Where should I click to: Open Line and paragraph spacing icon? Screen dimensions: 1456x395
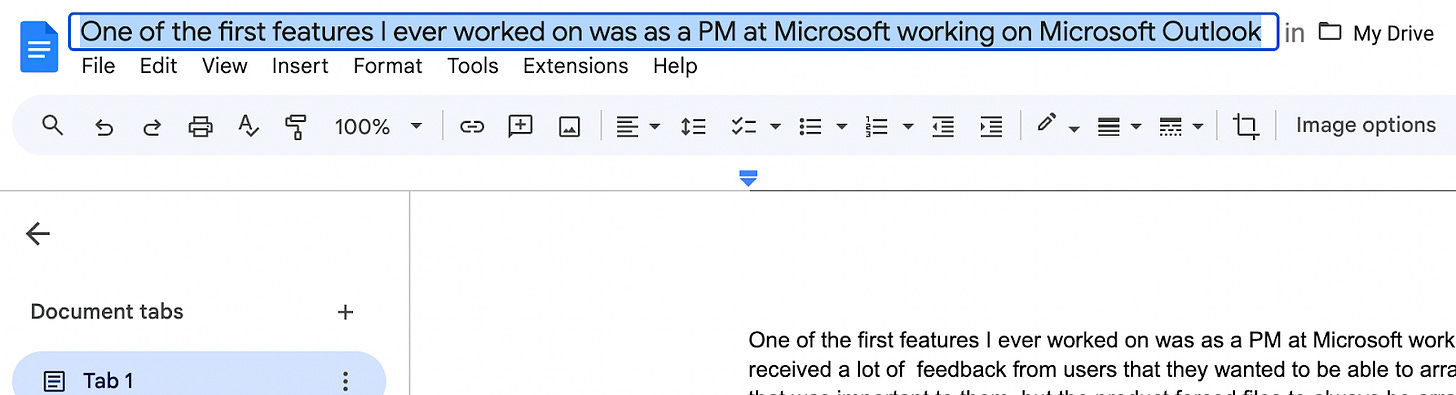(693, 127)
